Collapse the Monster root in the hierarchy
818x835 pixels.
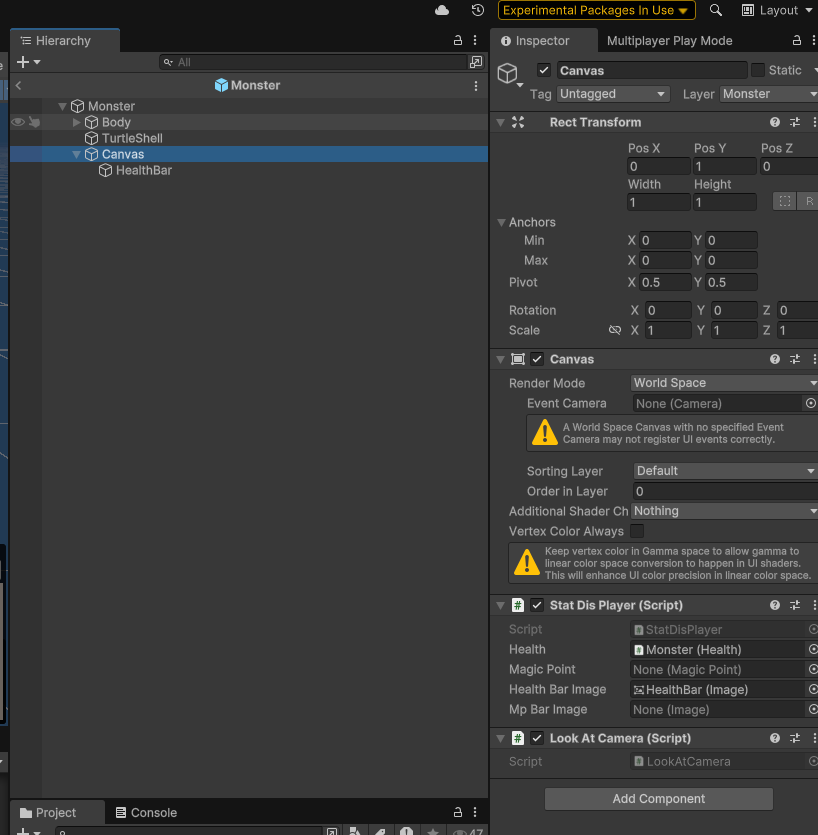(x=62, y=107)
